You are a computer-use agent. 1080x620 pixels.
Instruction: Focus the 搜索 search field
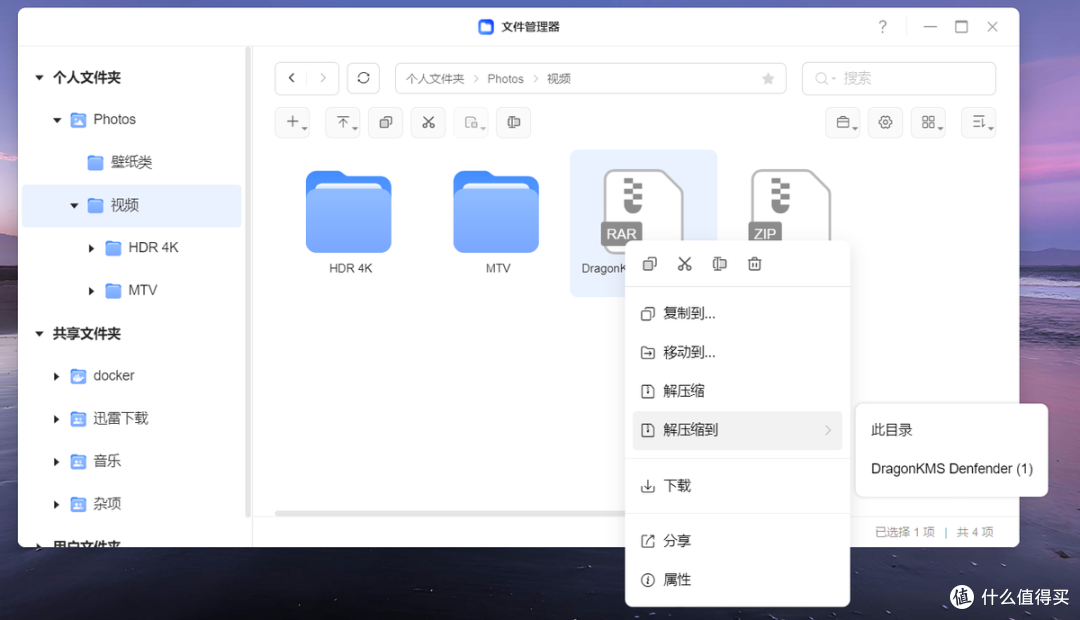click(899, 79)
